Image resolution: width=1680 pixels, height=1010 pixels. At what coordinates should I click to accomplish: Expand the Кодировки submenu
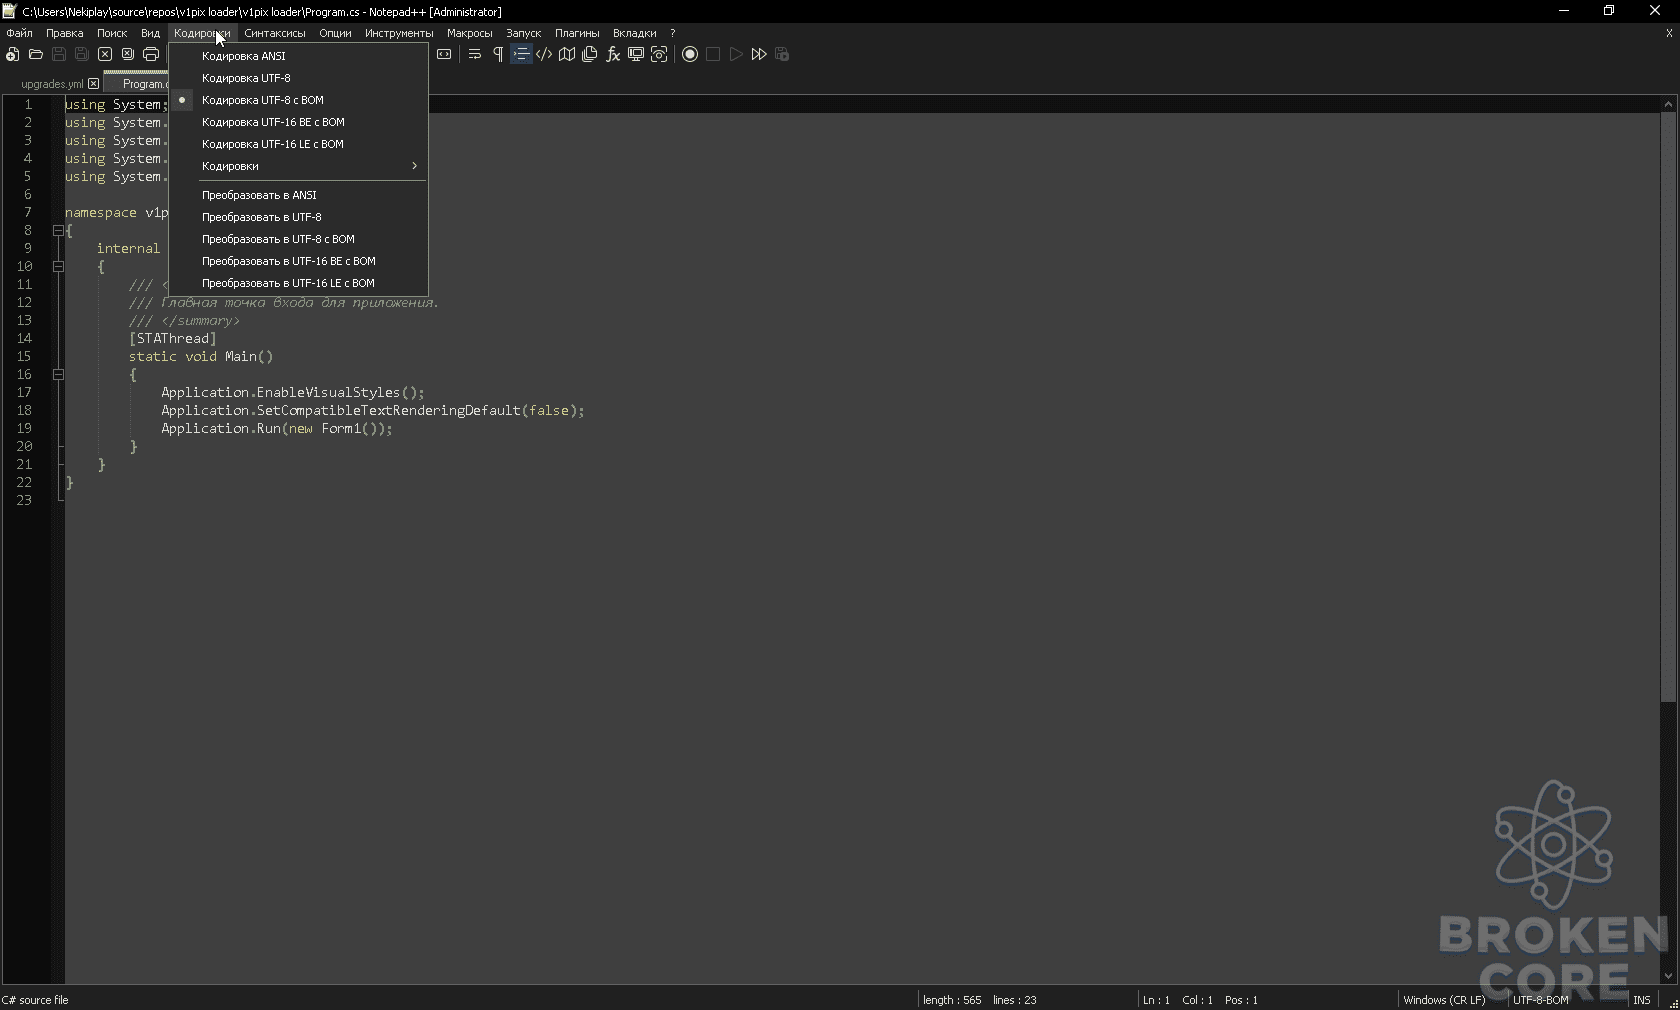coord(299,166)
